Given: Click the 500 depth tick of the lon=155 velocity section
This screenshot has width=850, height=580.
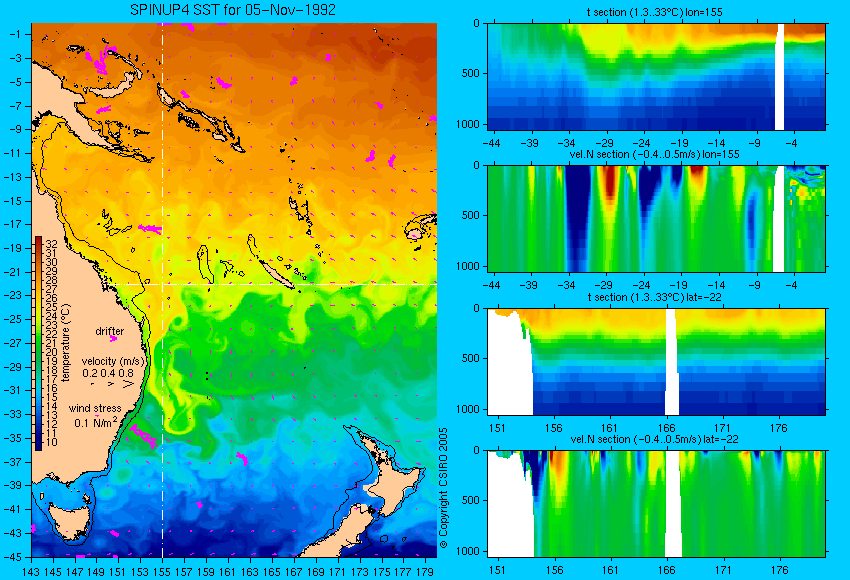Looking at the screenshot, I should [x=471, y=215].
